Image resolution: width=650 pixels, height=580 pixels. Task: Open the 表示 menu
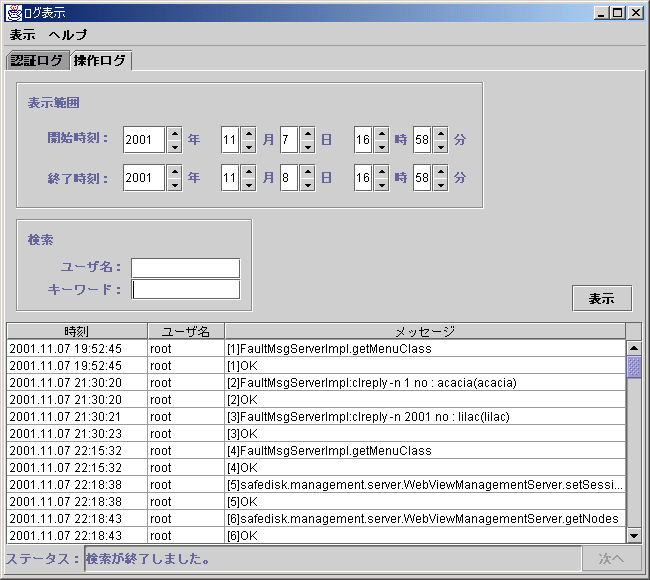pyautogui.click(x=22, y=35)
